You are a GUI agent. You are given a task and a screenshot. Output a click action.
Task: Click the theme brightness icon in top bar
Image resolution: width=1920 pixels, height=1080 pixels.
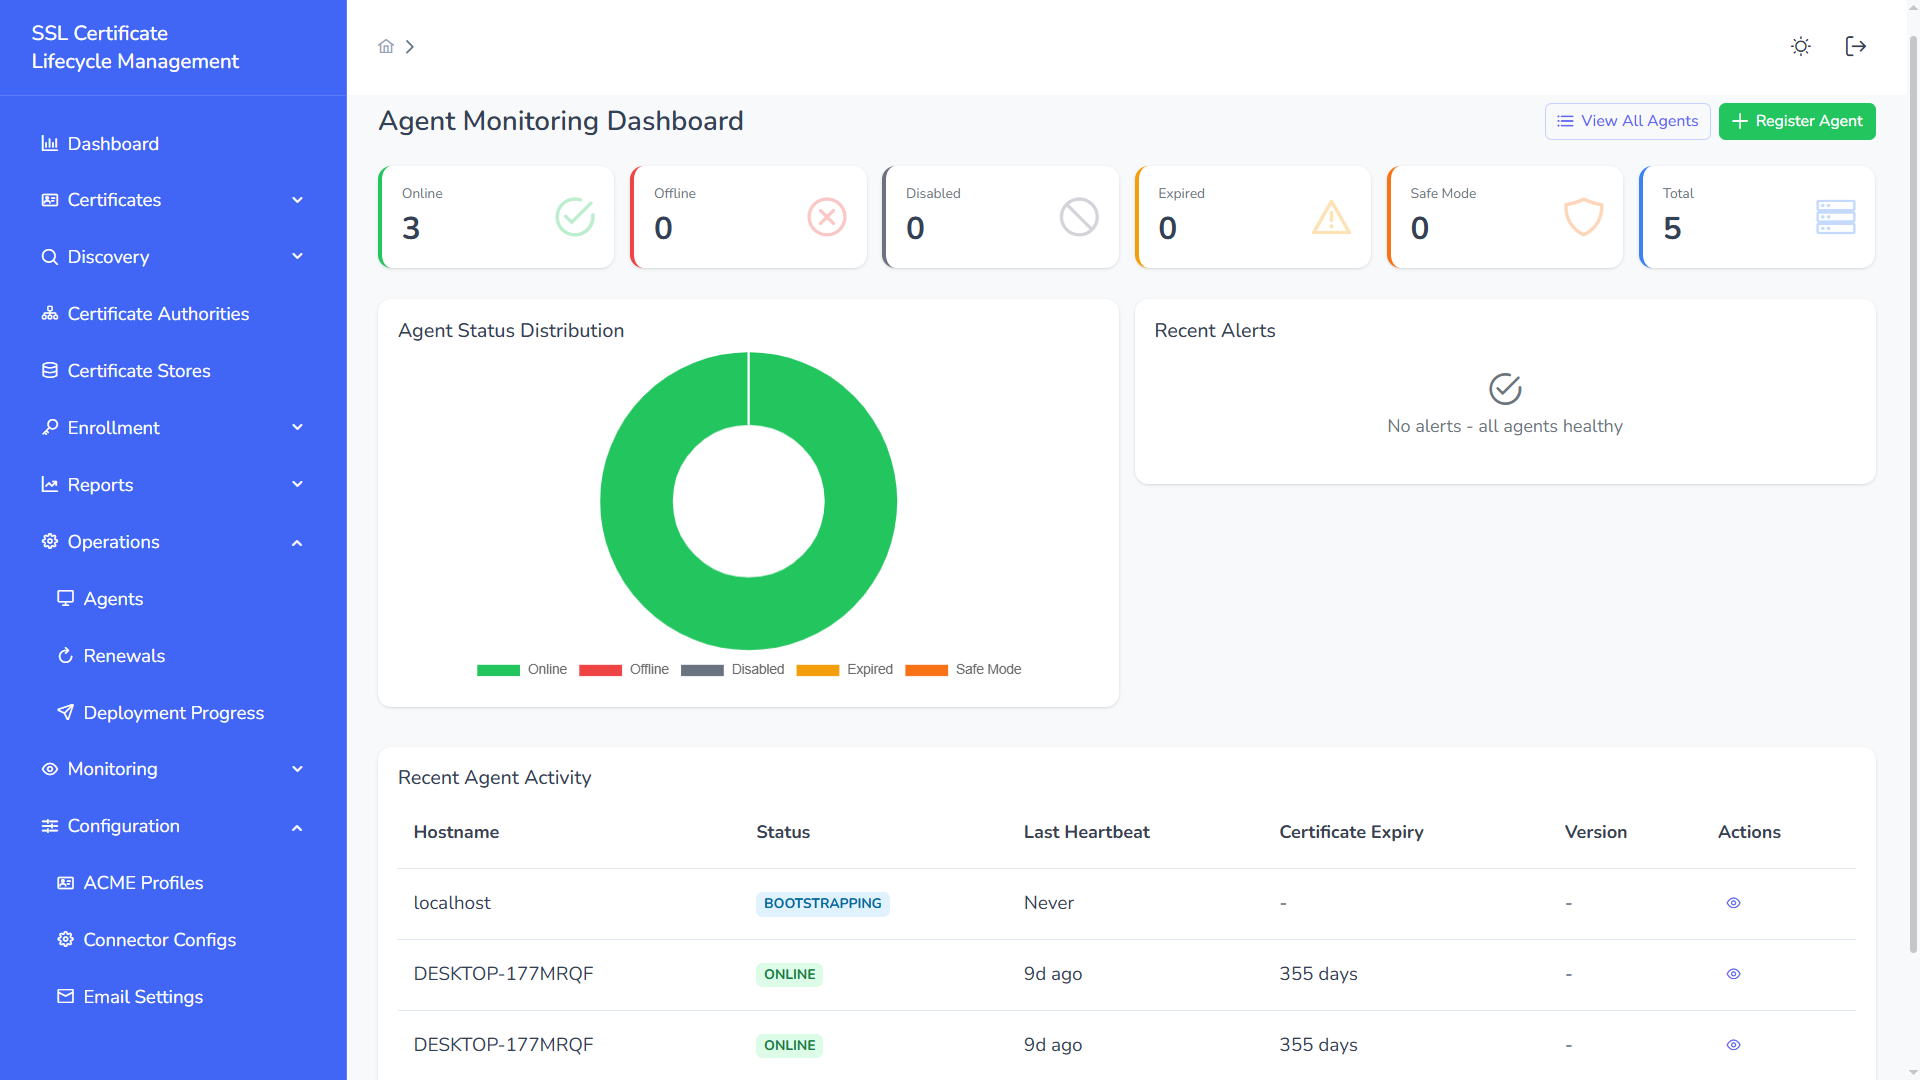coord(1800,46)
